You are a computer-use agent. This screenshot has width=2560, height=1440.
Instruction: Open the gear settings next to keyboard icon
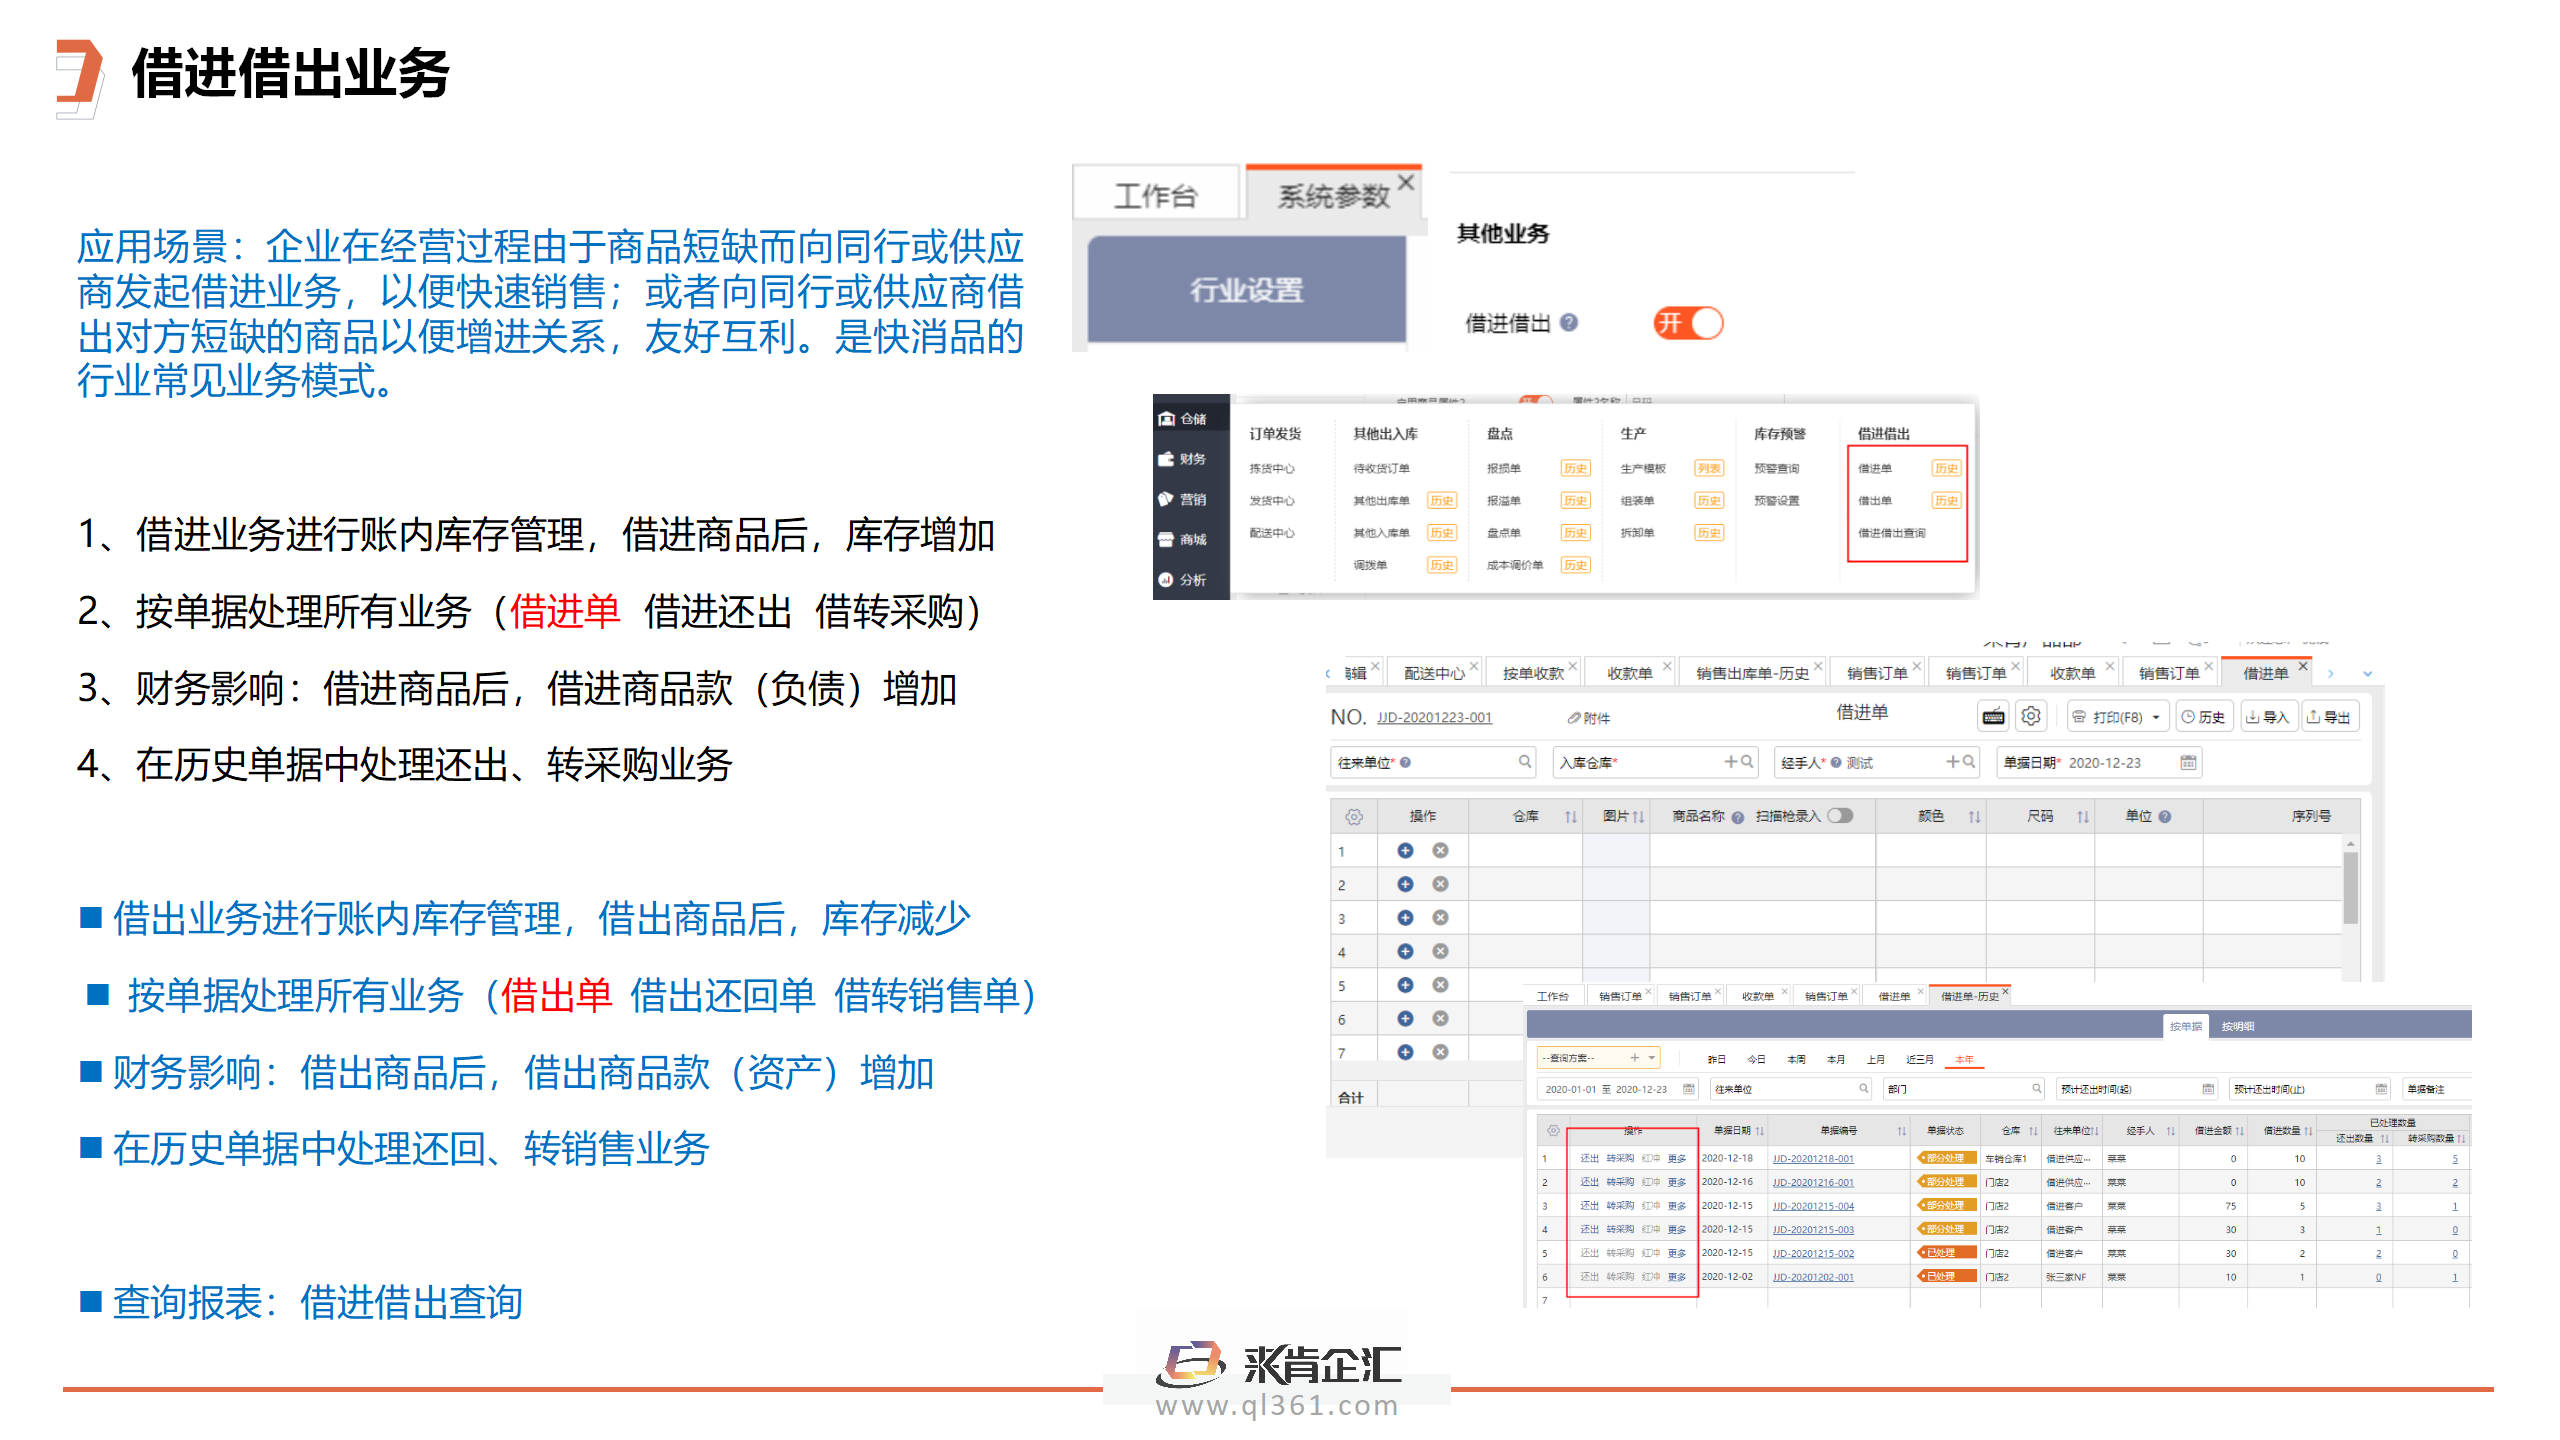2031,716
